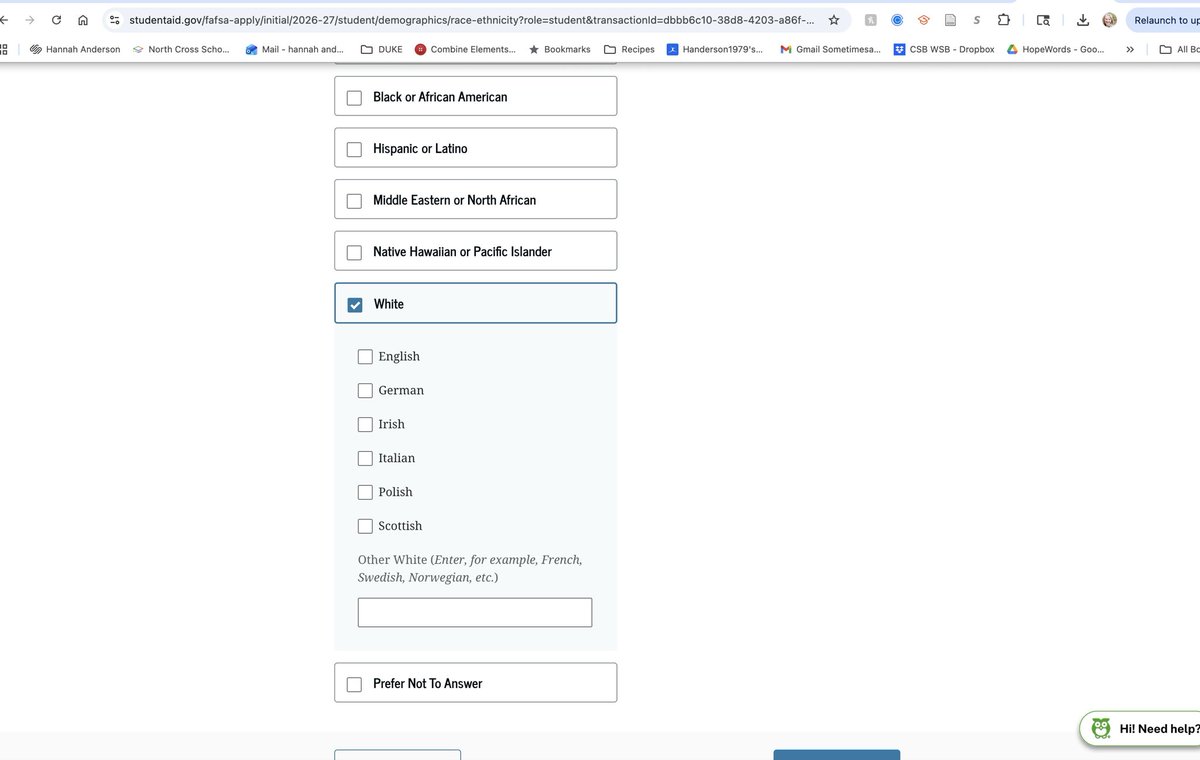Uncheck the White checkbox

(354, 304)
